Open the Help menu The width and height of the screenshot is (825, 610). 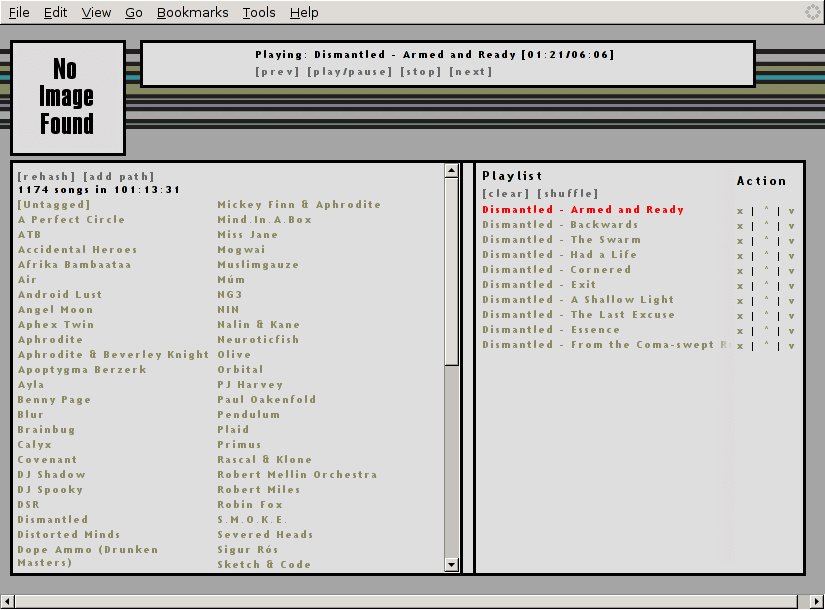click(x=304, y=12)
